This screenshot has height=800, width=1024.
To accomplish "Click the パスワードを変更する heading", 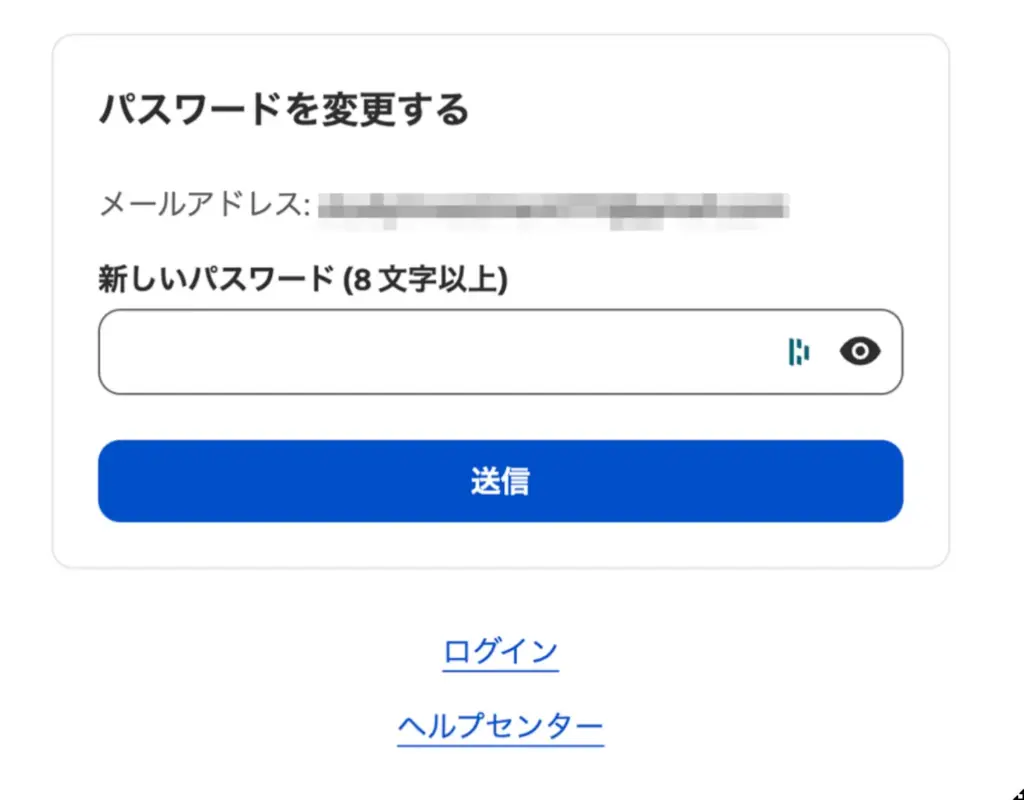I will [x=283, y=109].
